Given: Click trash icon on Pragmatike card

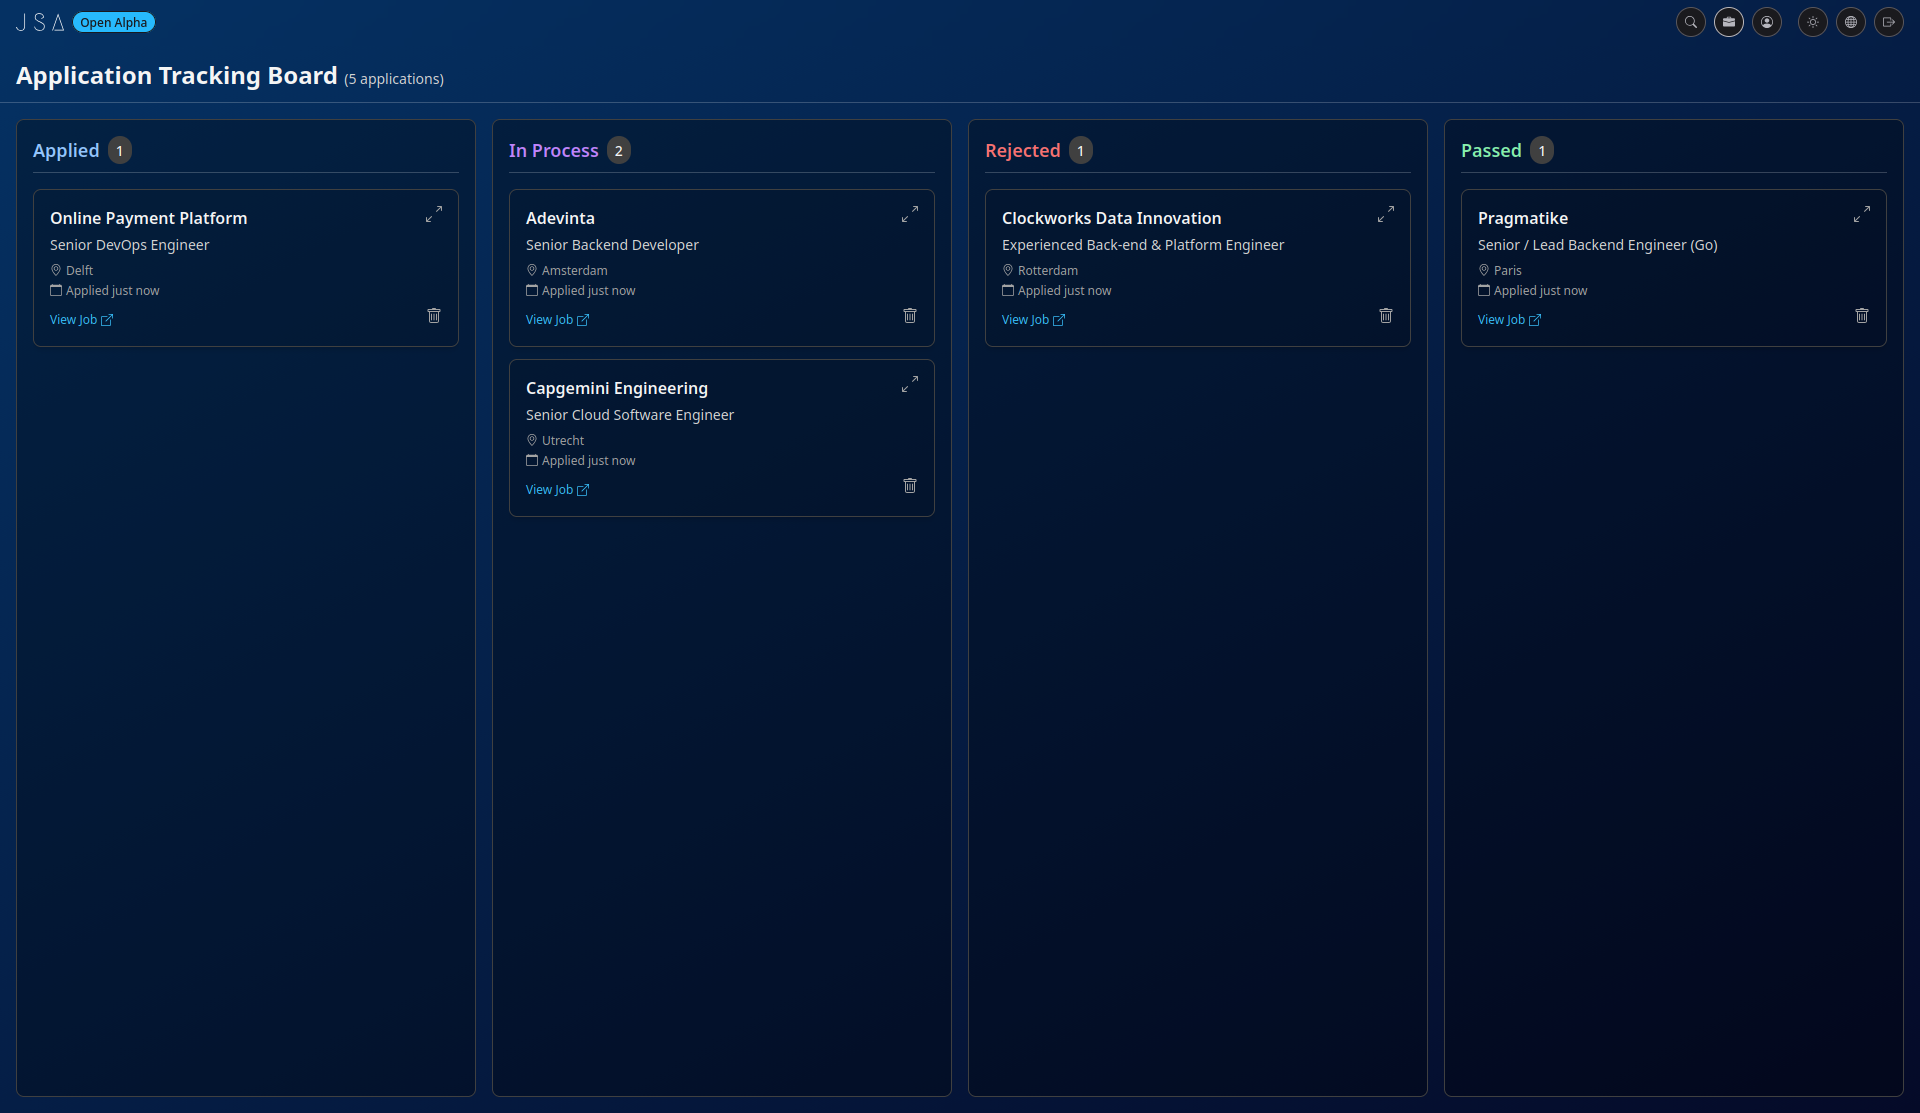Looking at the screenshot, I should point(1861,315).
